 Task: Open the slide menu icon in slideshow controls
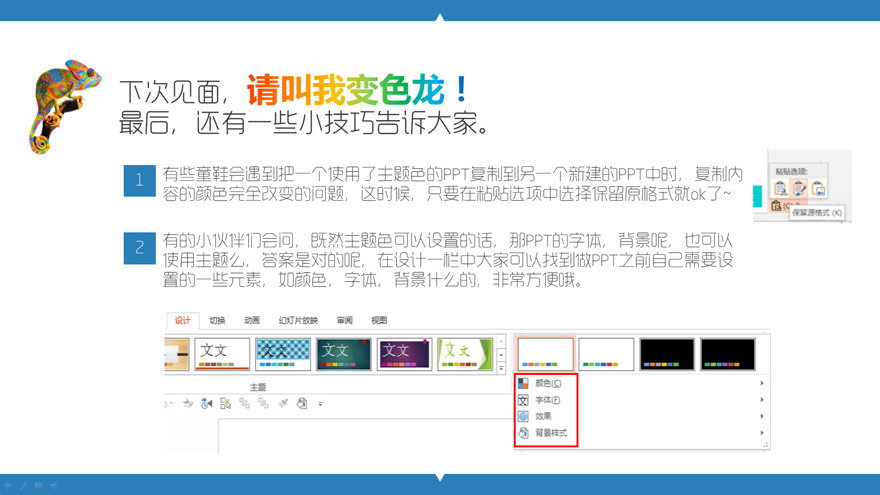coord(39,486)
